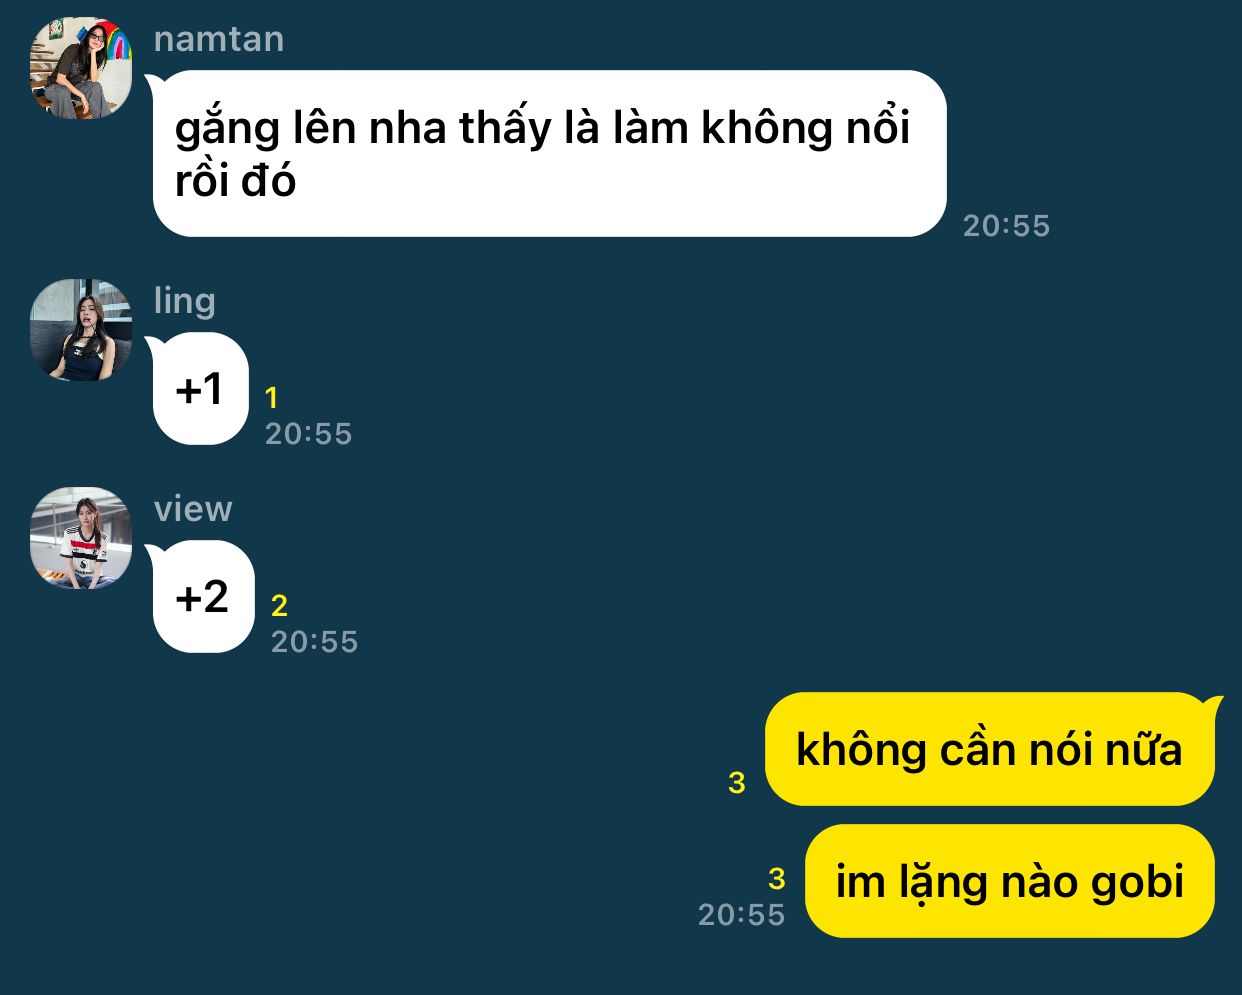Click the 20:55 timestamp after namtan's message
The width and height of the screenshot is (1242, 995).
point(1006,226)
